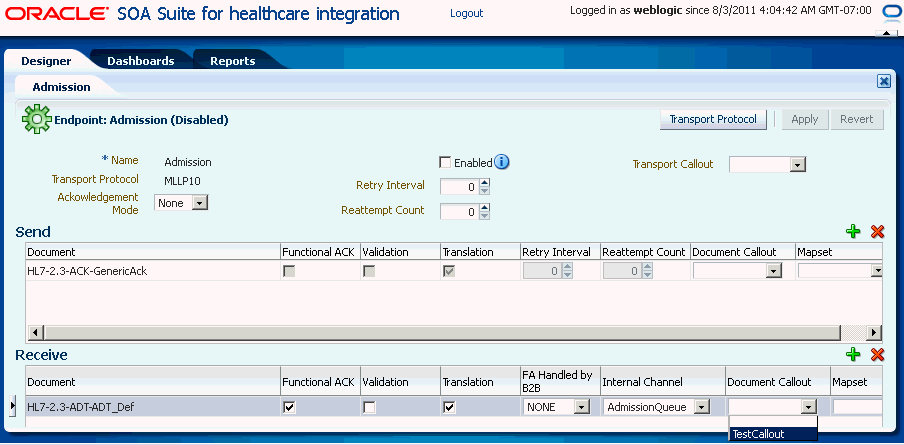The image size is (904, 445).
Task: Click the Logout link
Action: [x=466, y=13]
